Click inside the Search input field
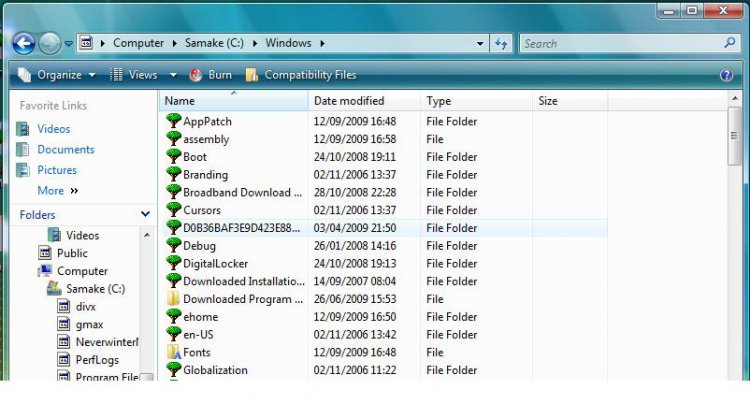 pyautogui.click(x=620, y=43)
